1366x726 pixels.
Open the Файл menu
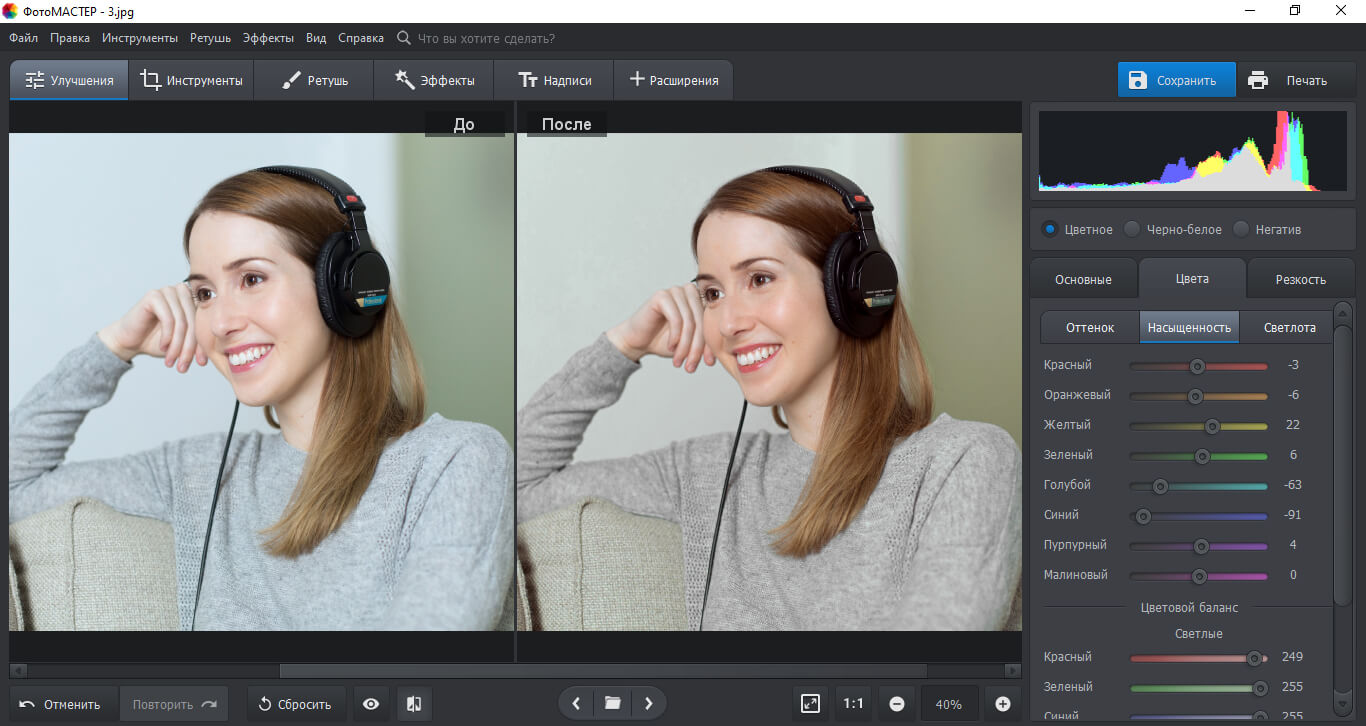[x=24, y=38]
